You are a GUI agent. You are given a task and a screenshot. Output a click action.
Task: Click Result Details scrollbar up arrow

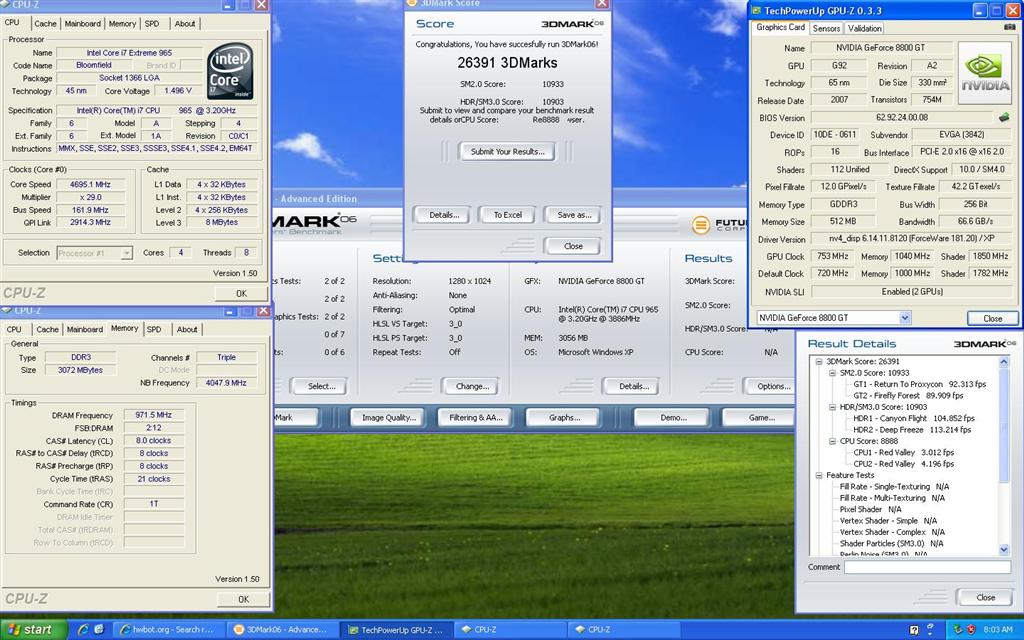(x=1004, y=362)
